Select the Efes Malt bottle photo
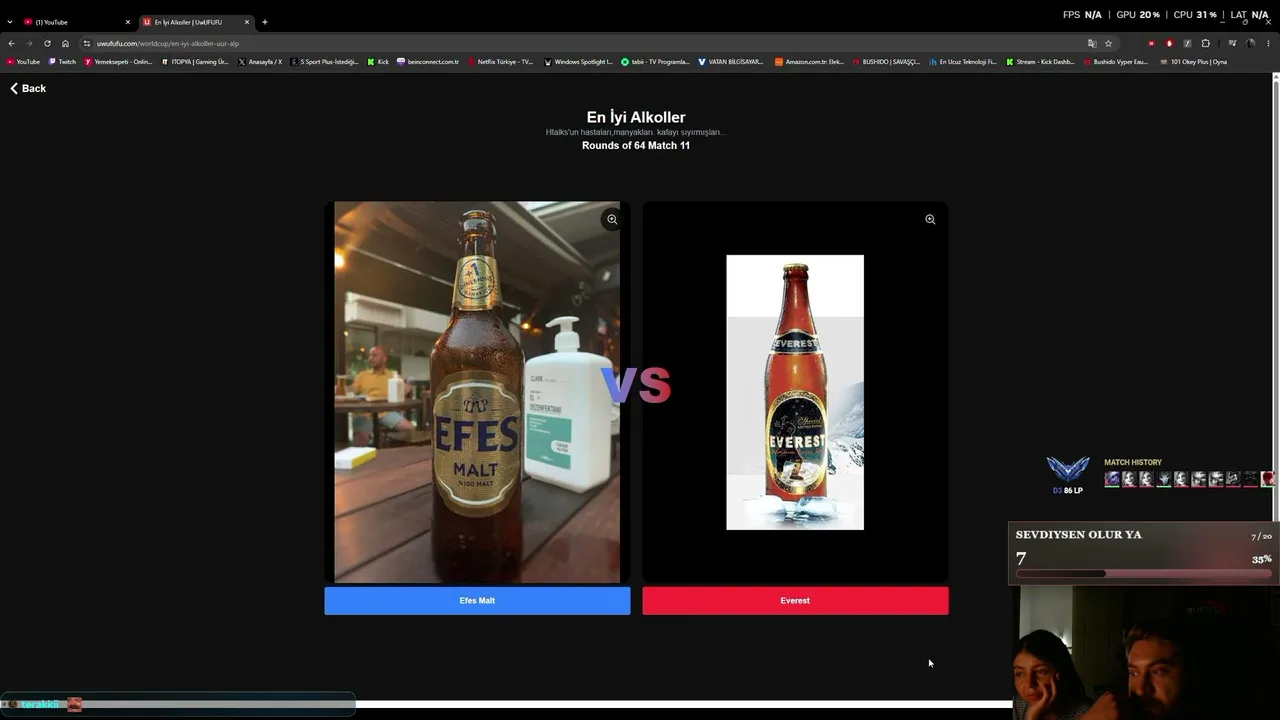The image size is (1280, 720). coord(477,392)
